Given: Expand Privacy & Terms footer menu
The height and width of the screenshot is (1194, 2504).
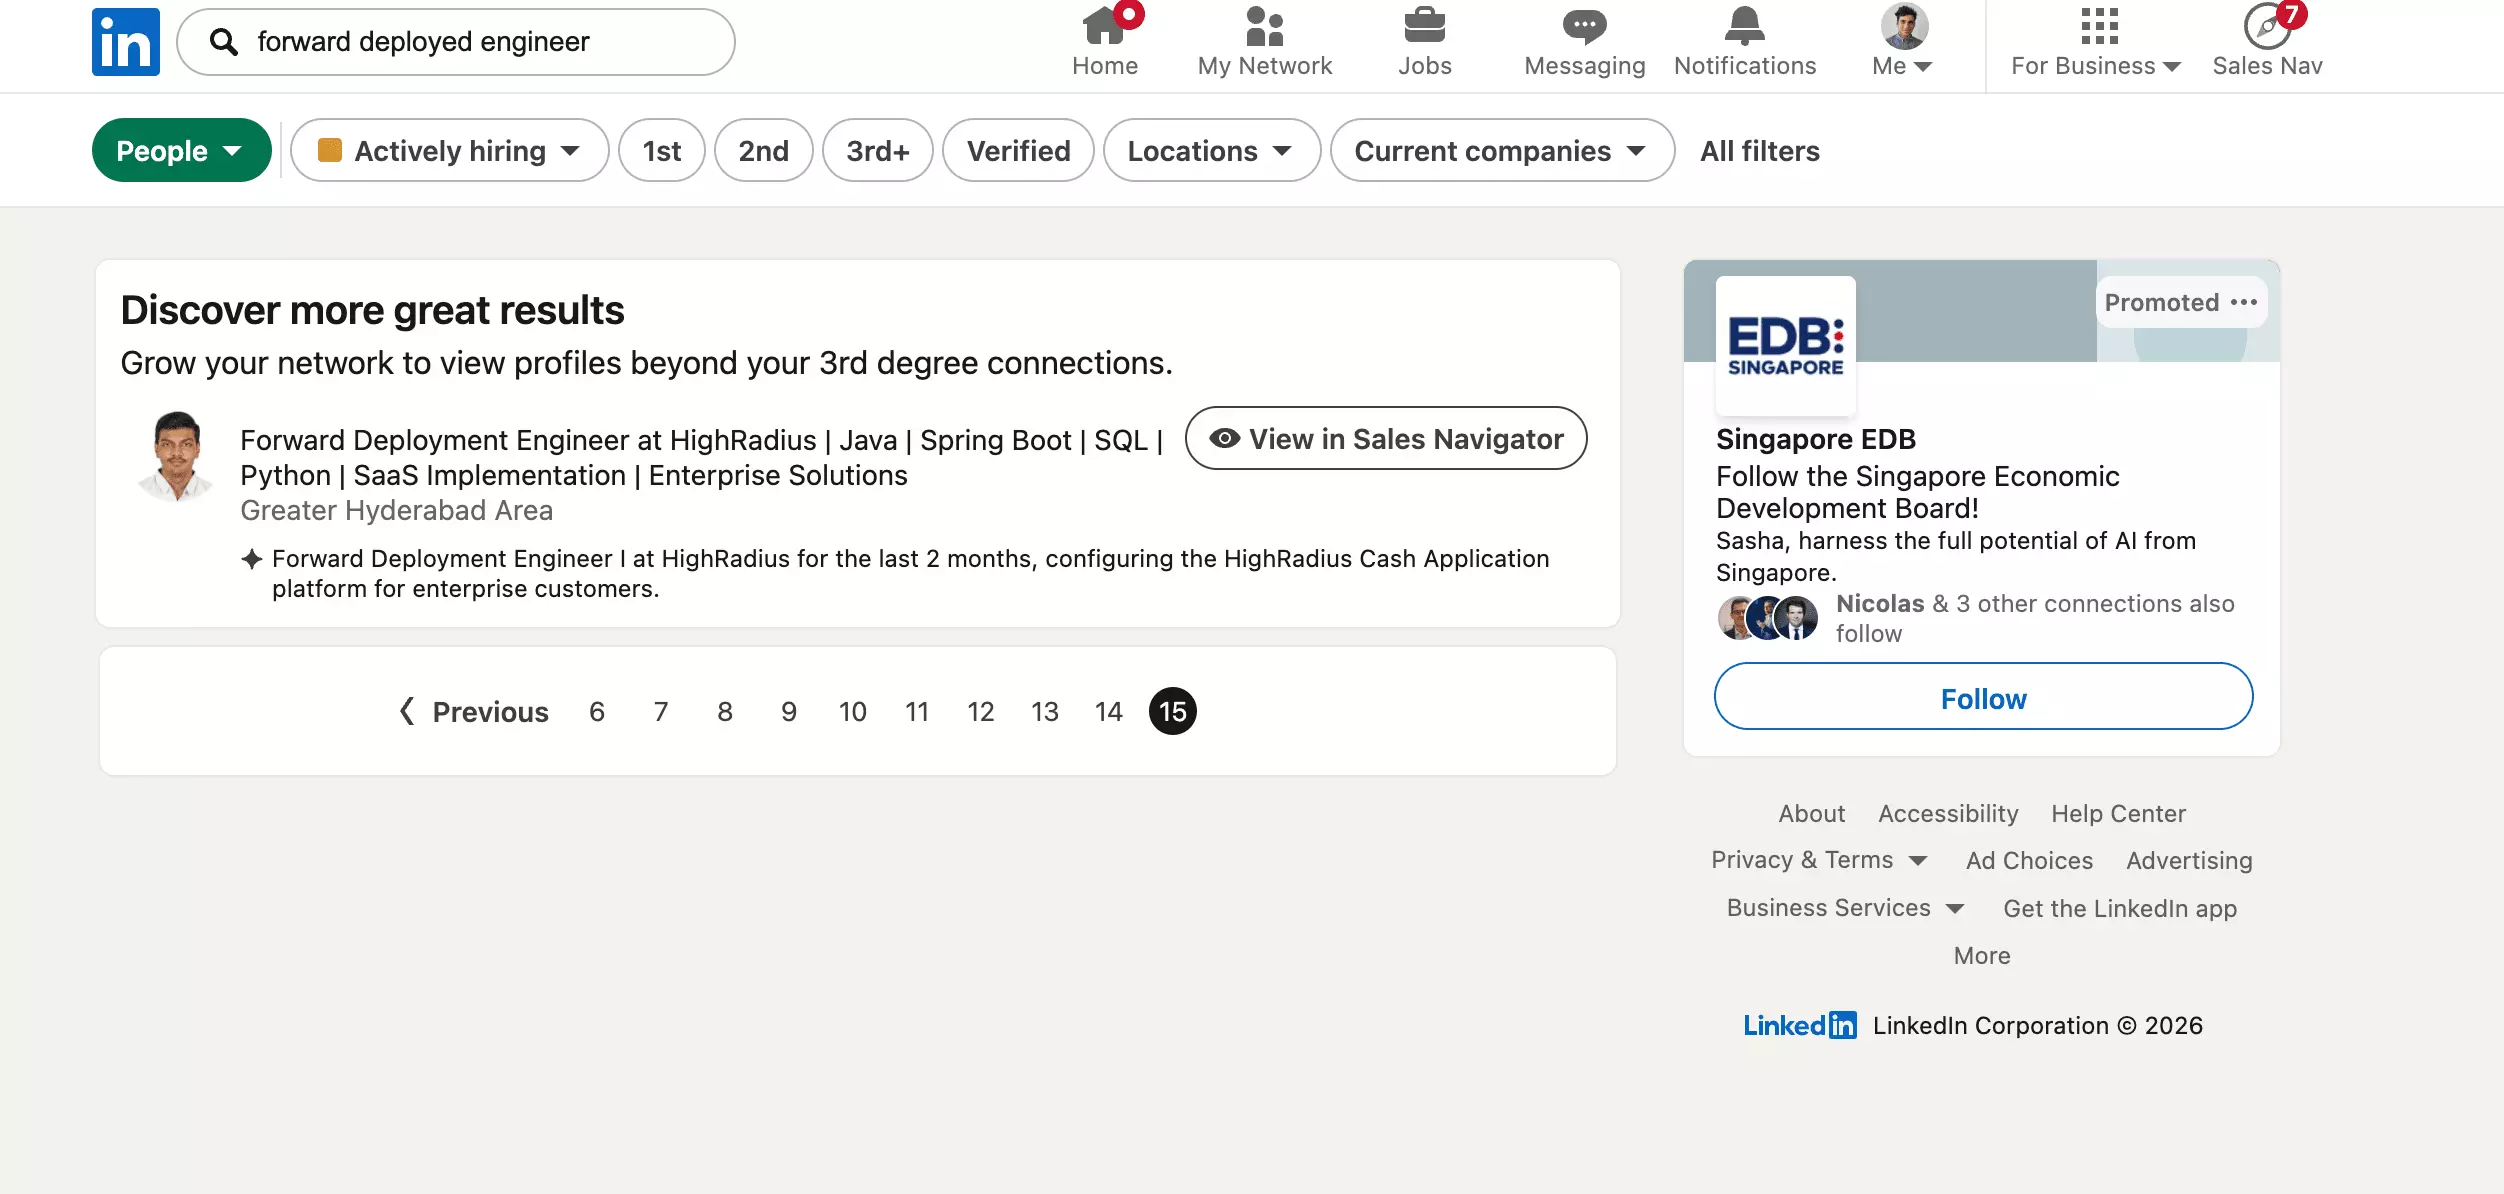Looking at the screenshot, I should [x=1819, y=860].
